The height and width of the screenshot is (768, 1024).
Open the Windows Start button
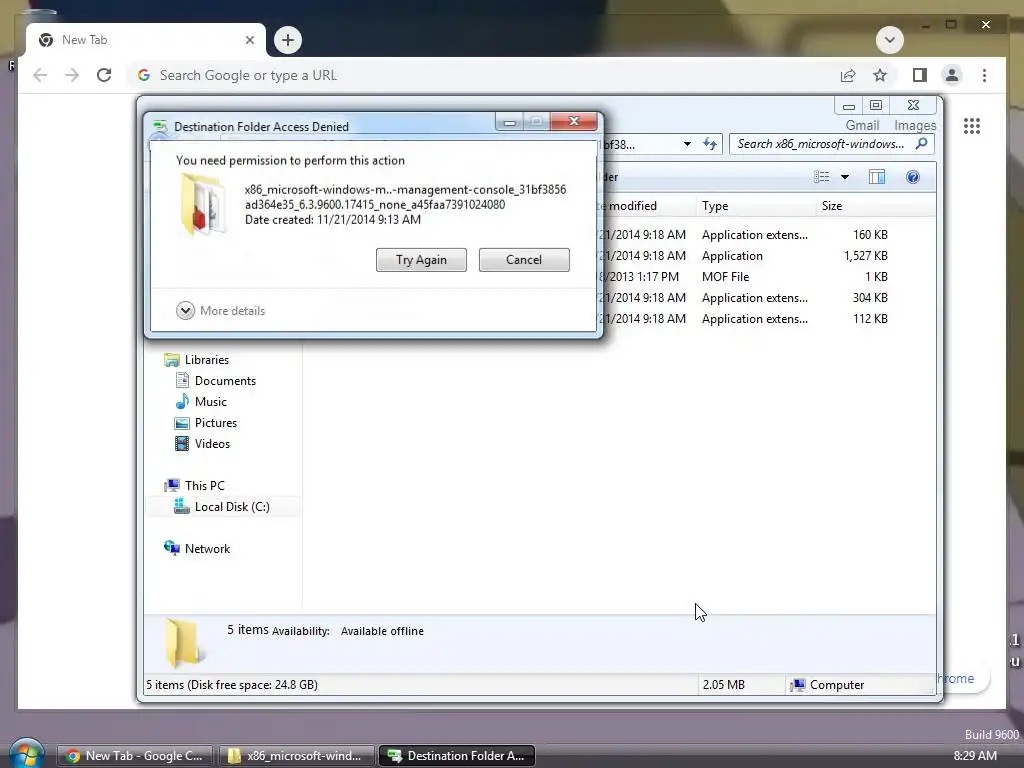tap(27, 754)
